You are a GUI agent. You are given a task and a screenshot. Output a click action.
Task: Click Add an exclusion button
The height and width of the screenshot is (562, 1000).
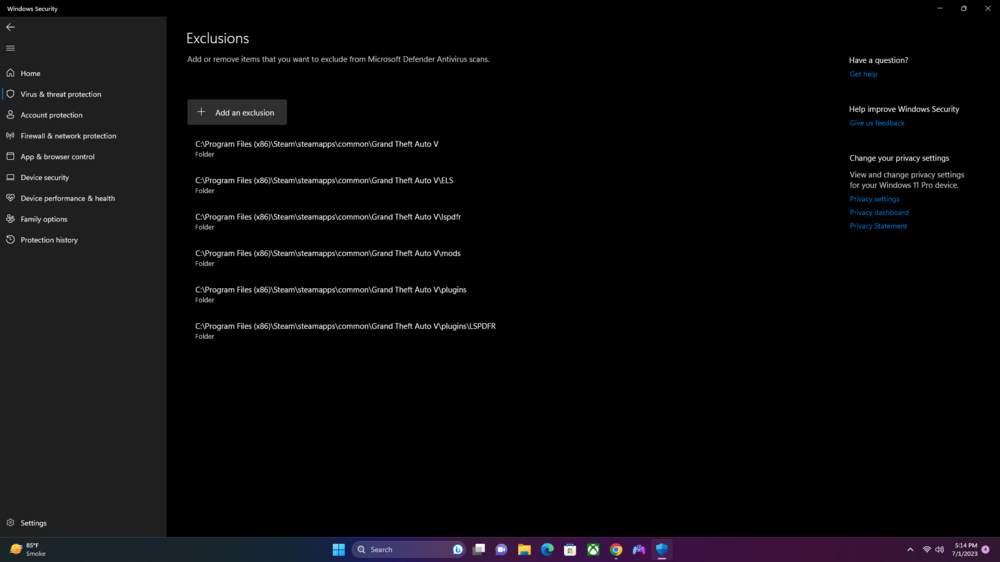click(237, 112)
